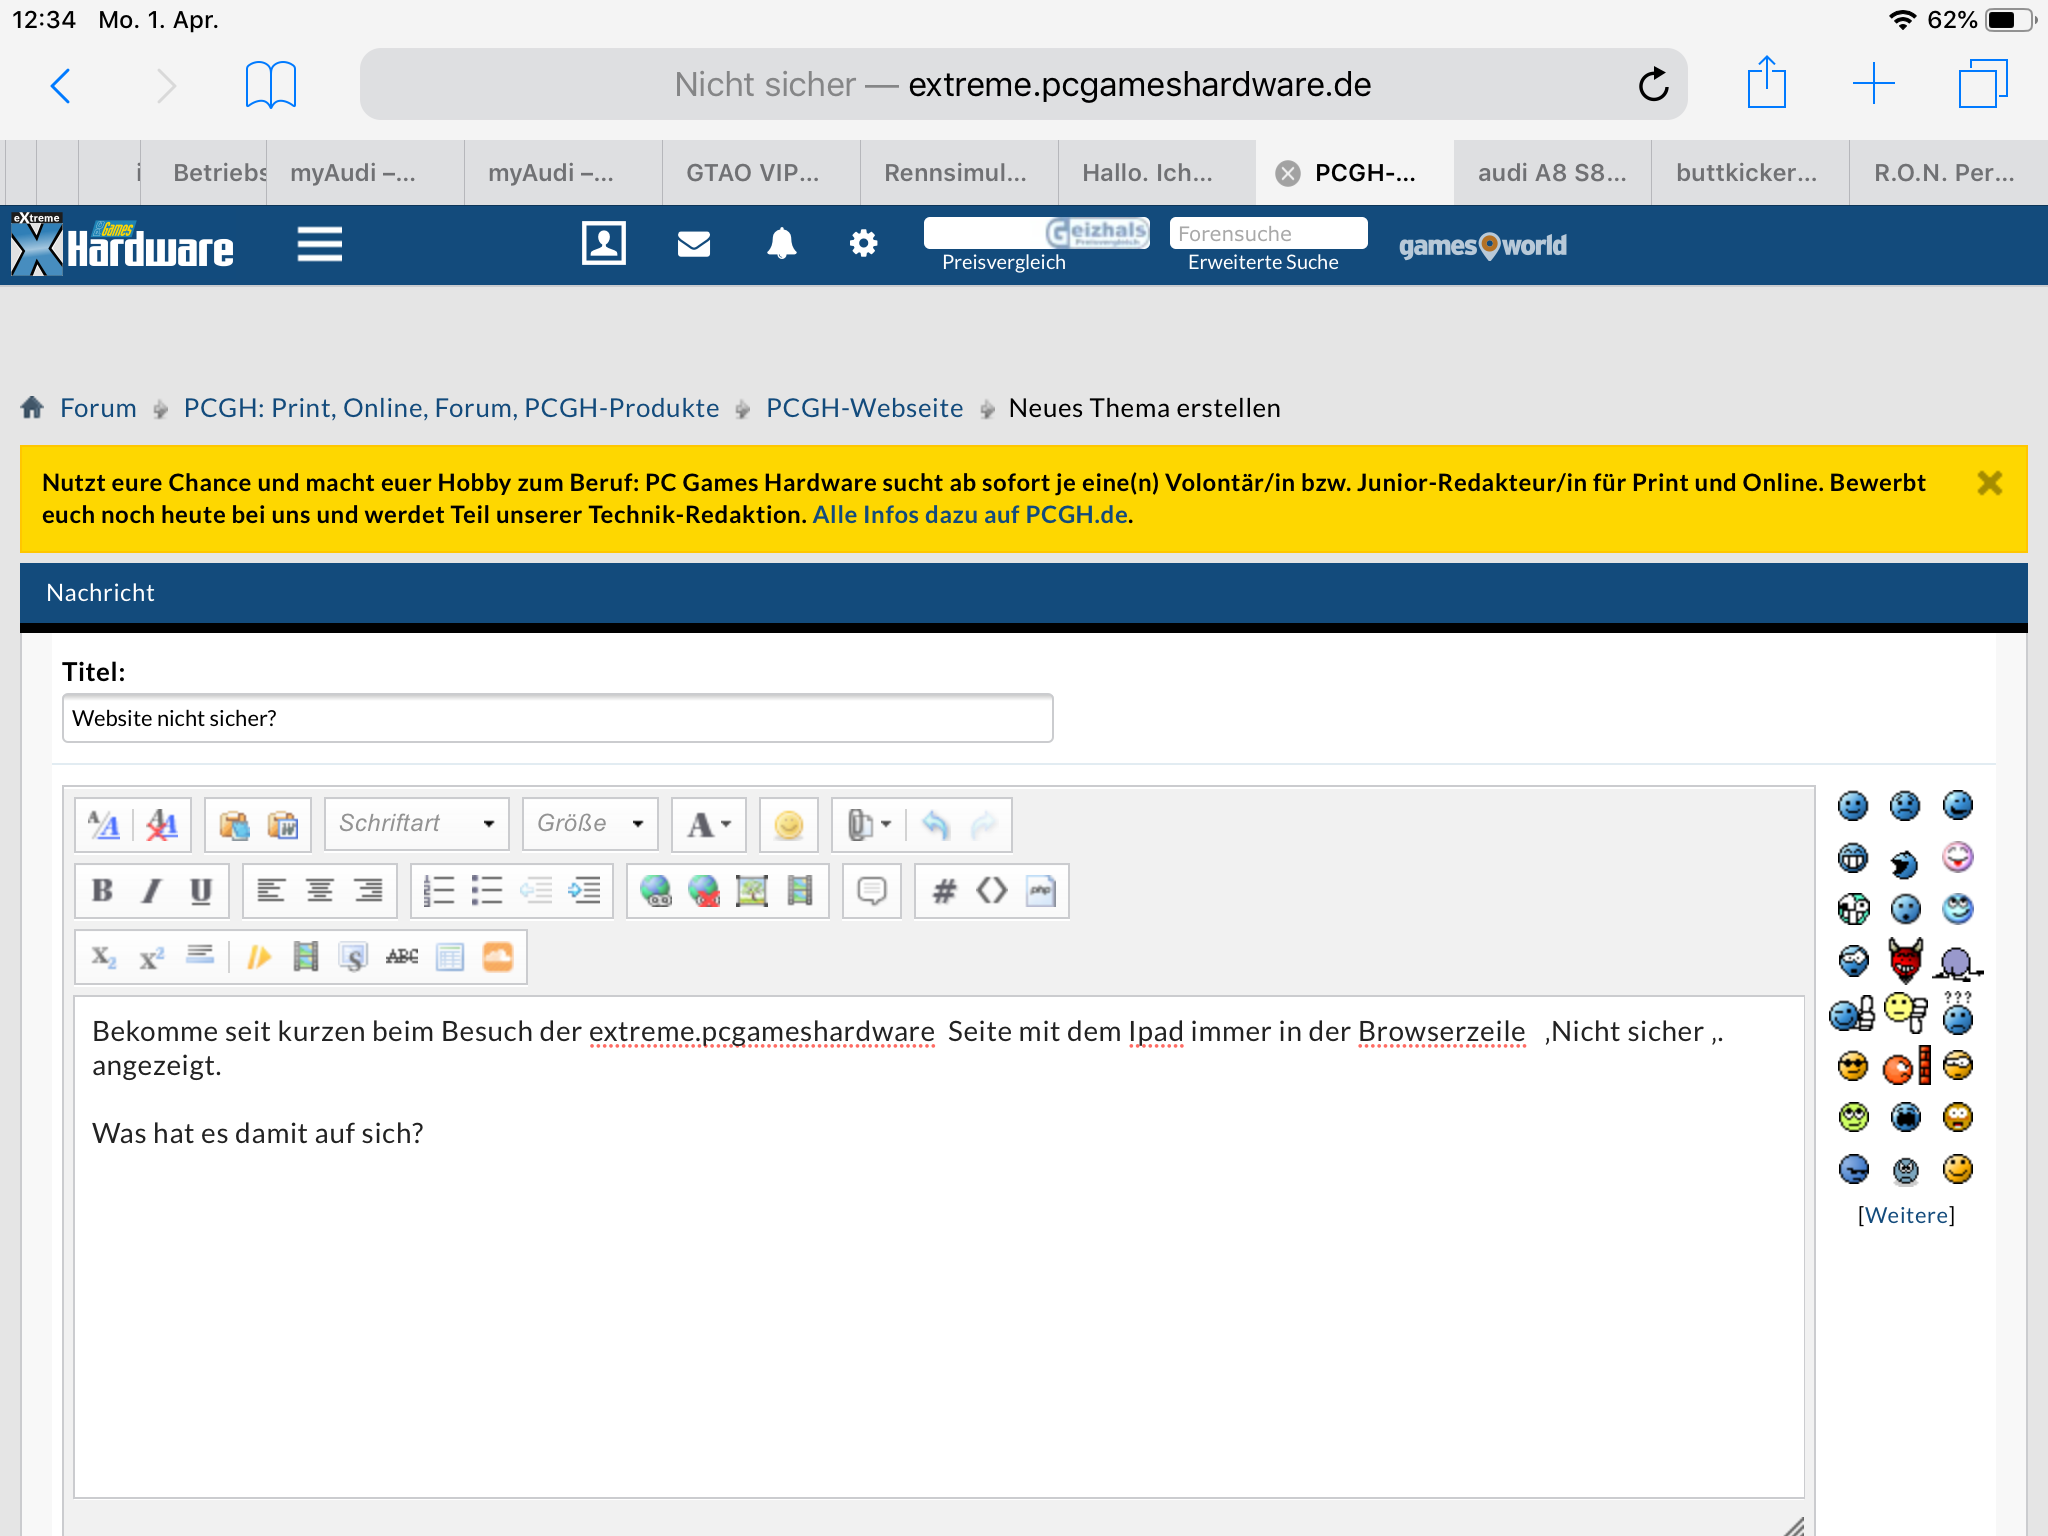Image resolution: width=2048 pixels, height=1536 pixels.
Task: Reload the page with the refresh arrow
Action: [1653, 84]
